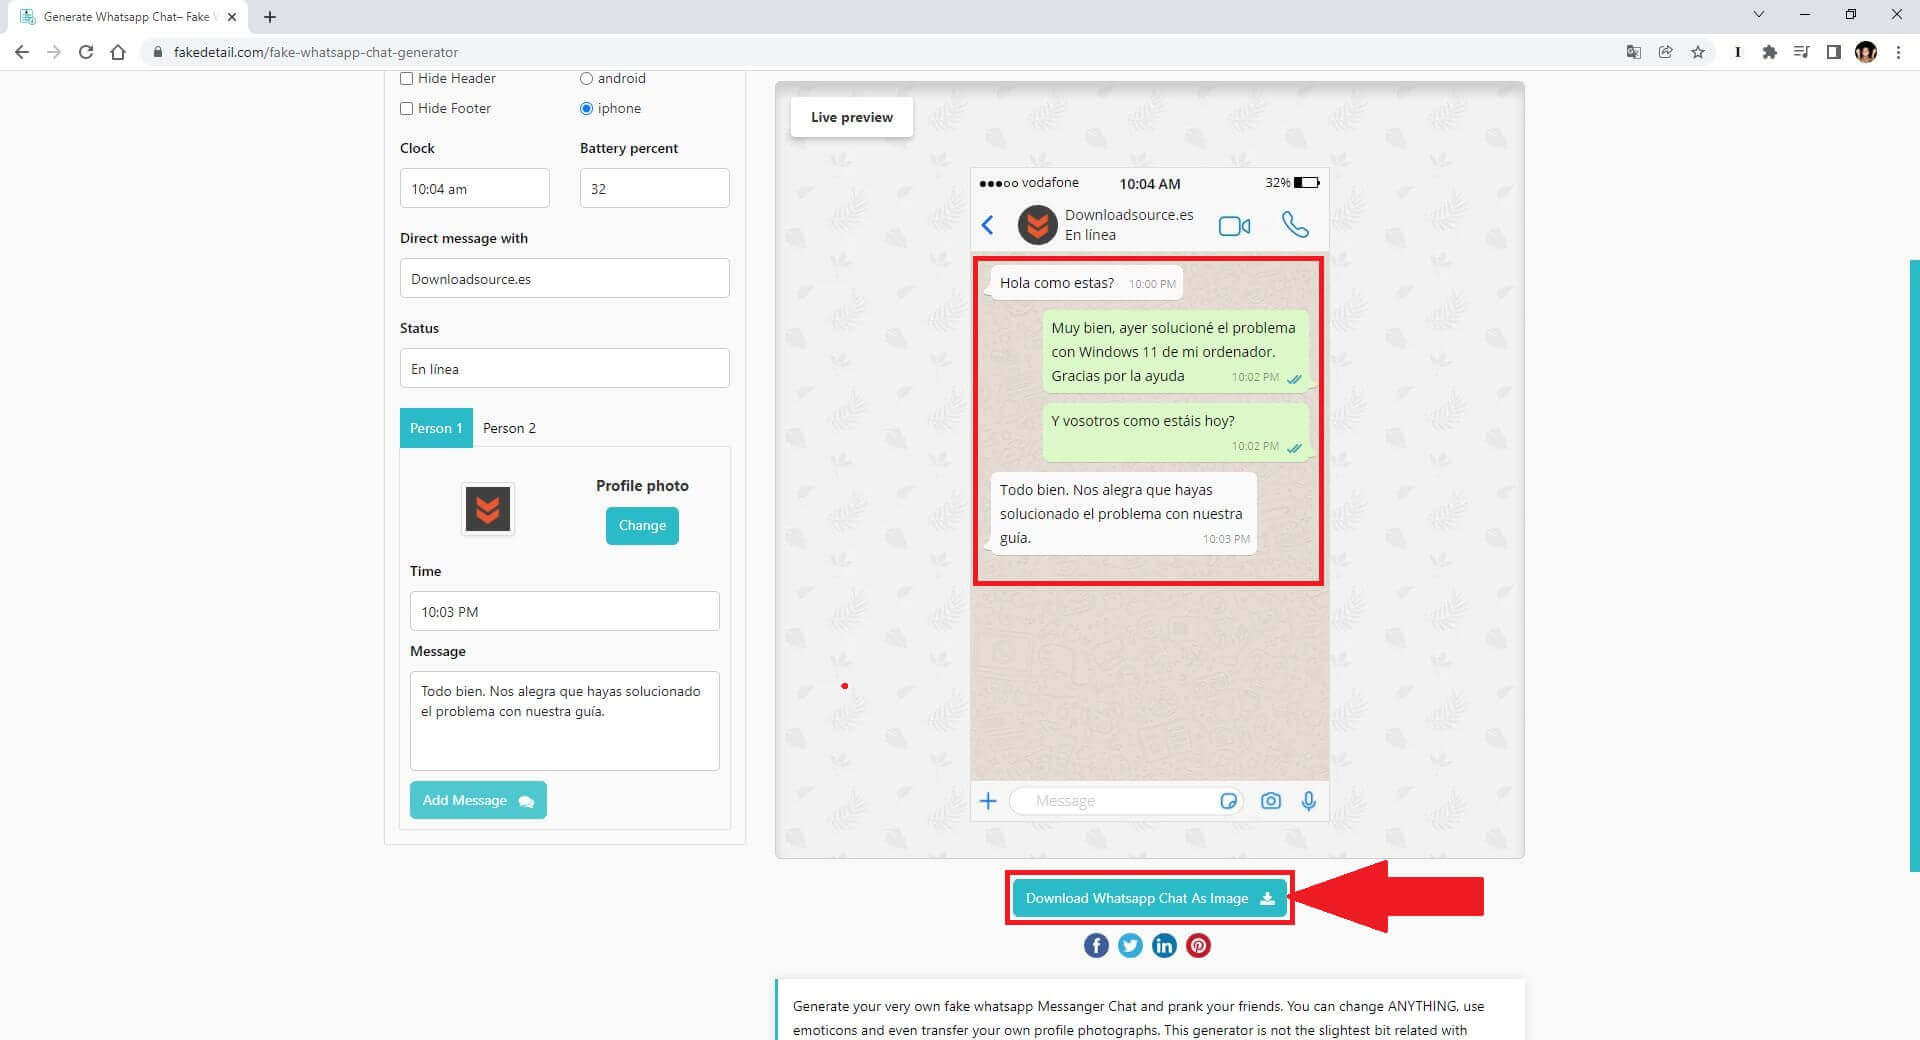Click the Battery percent field
Screen dimensions: 1920x1040
[655, 188]
